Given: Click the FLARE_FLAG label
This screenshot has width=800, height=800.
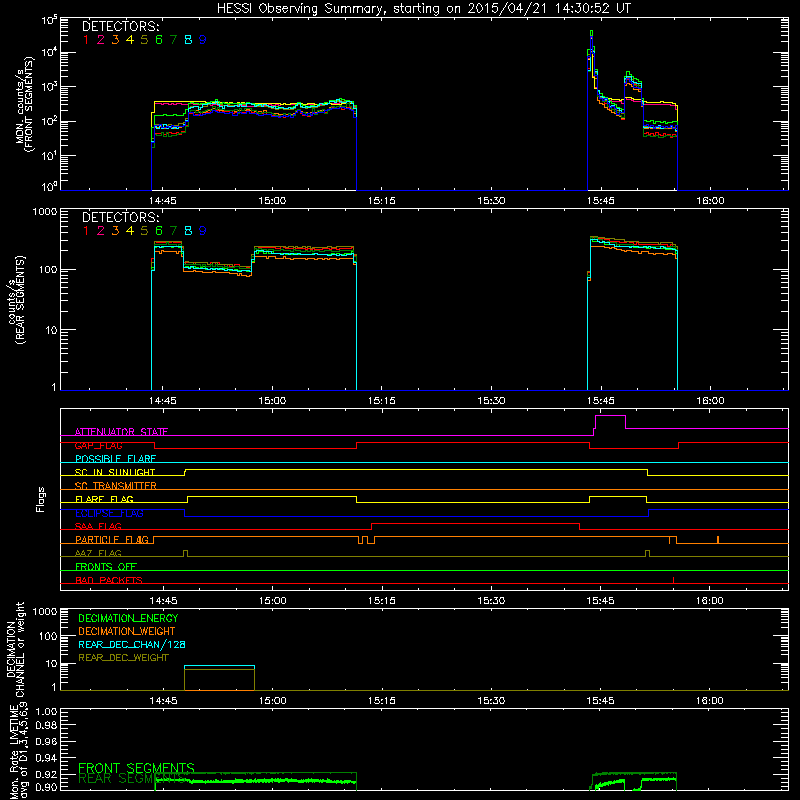Looking at the screenshot, I should [x=104, y=499].
